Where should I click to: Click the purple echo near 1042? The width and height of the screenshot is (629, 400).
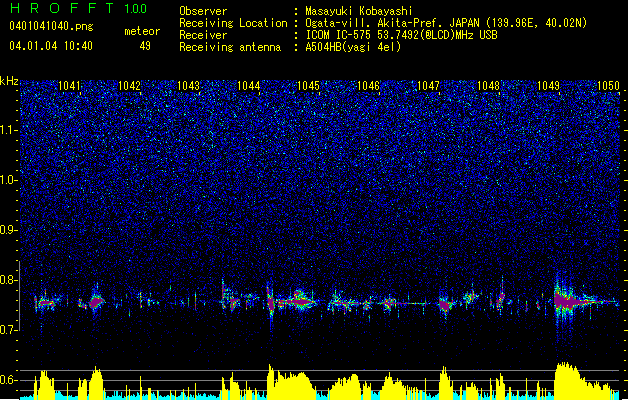click(x=96, y=302)
